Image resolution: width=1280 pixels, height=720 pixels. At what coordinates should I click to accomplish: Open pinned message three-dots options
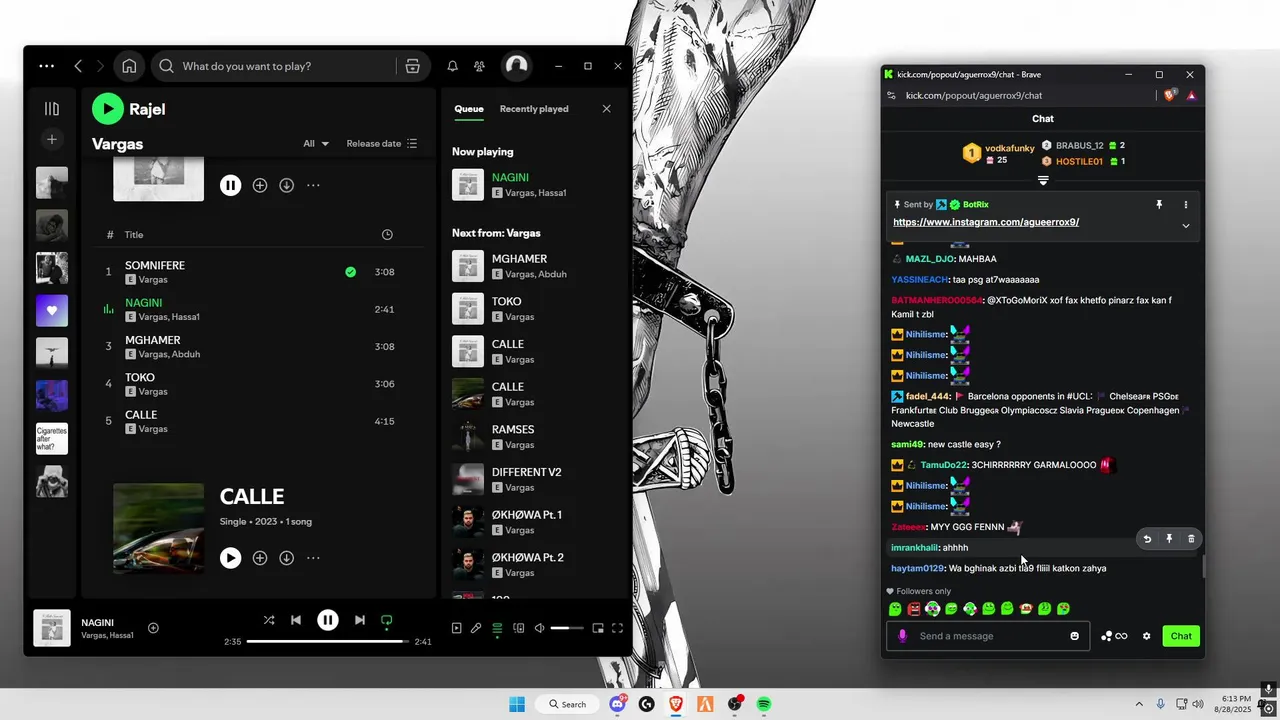coord(1186,204)
